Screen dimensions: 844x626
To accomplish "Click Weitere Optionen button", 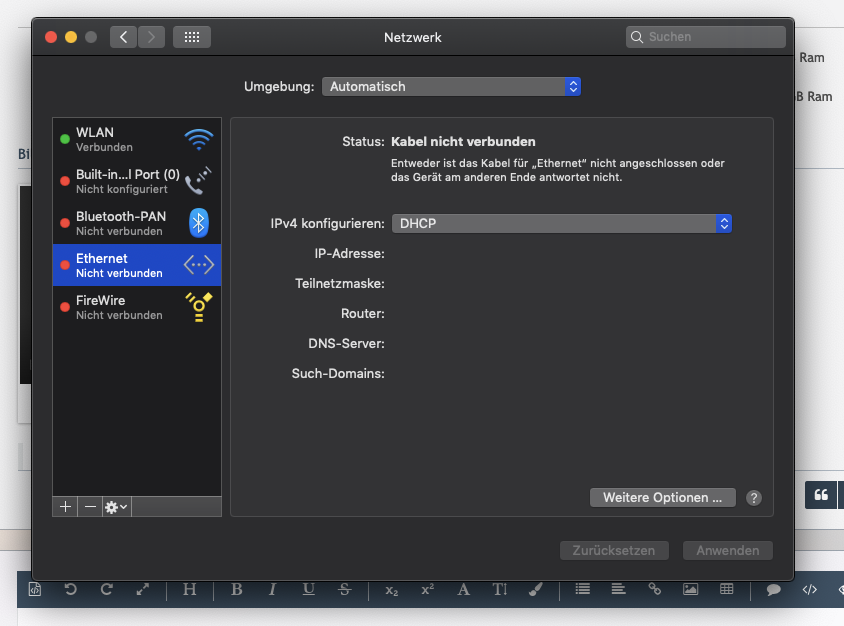I will 663,497.
